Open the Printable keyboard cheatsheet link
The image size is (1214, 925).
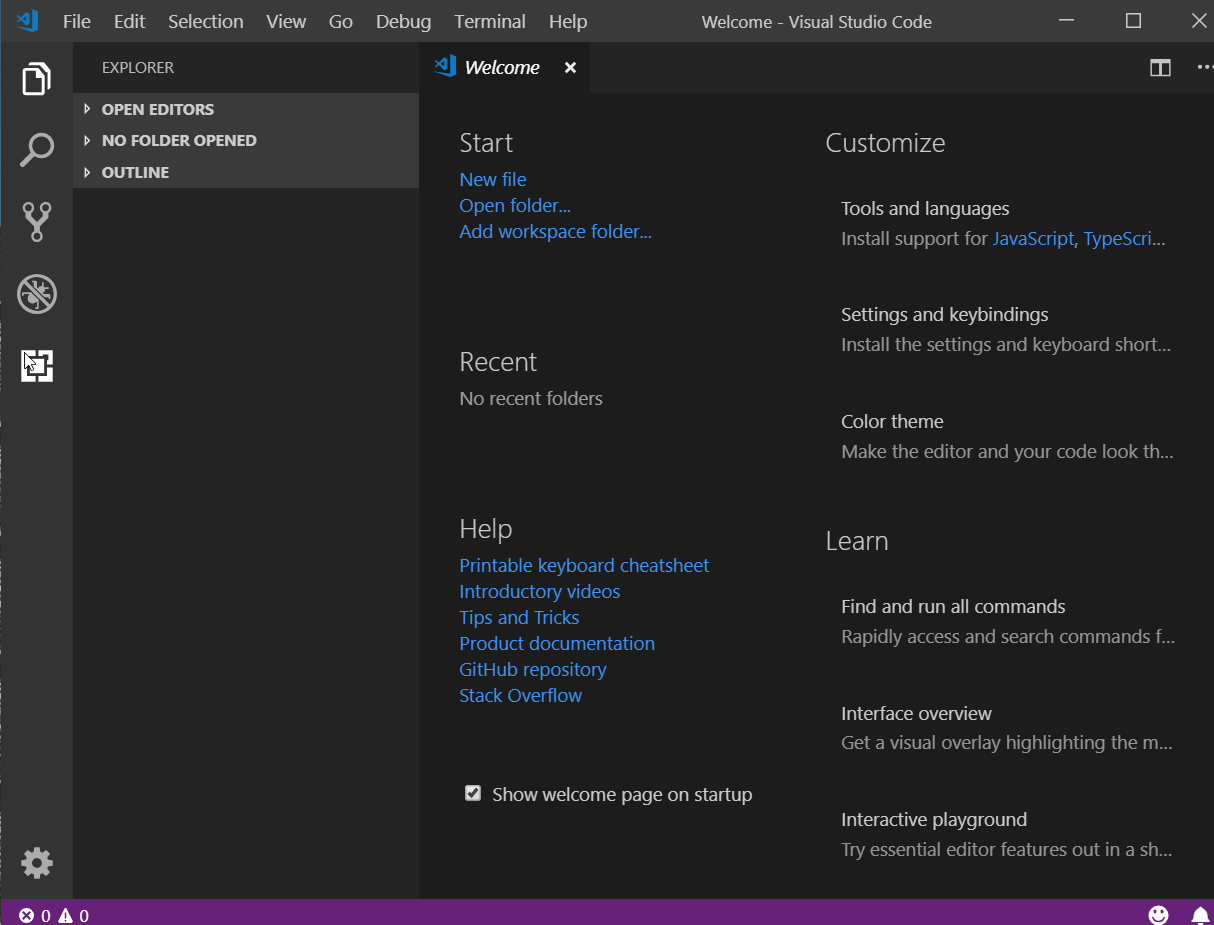584,565
